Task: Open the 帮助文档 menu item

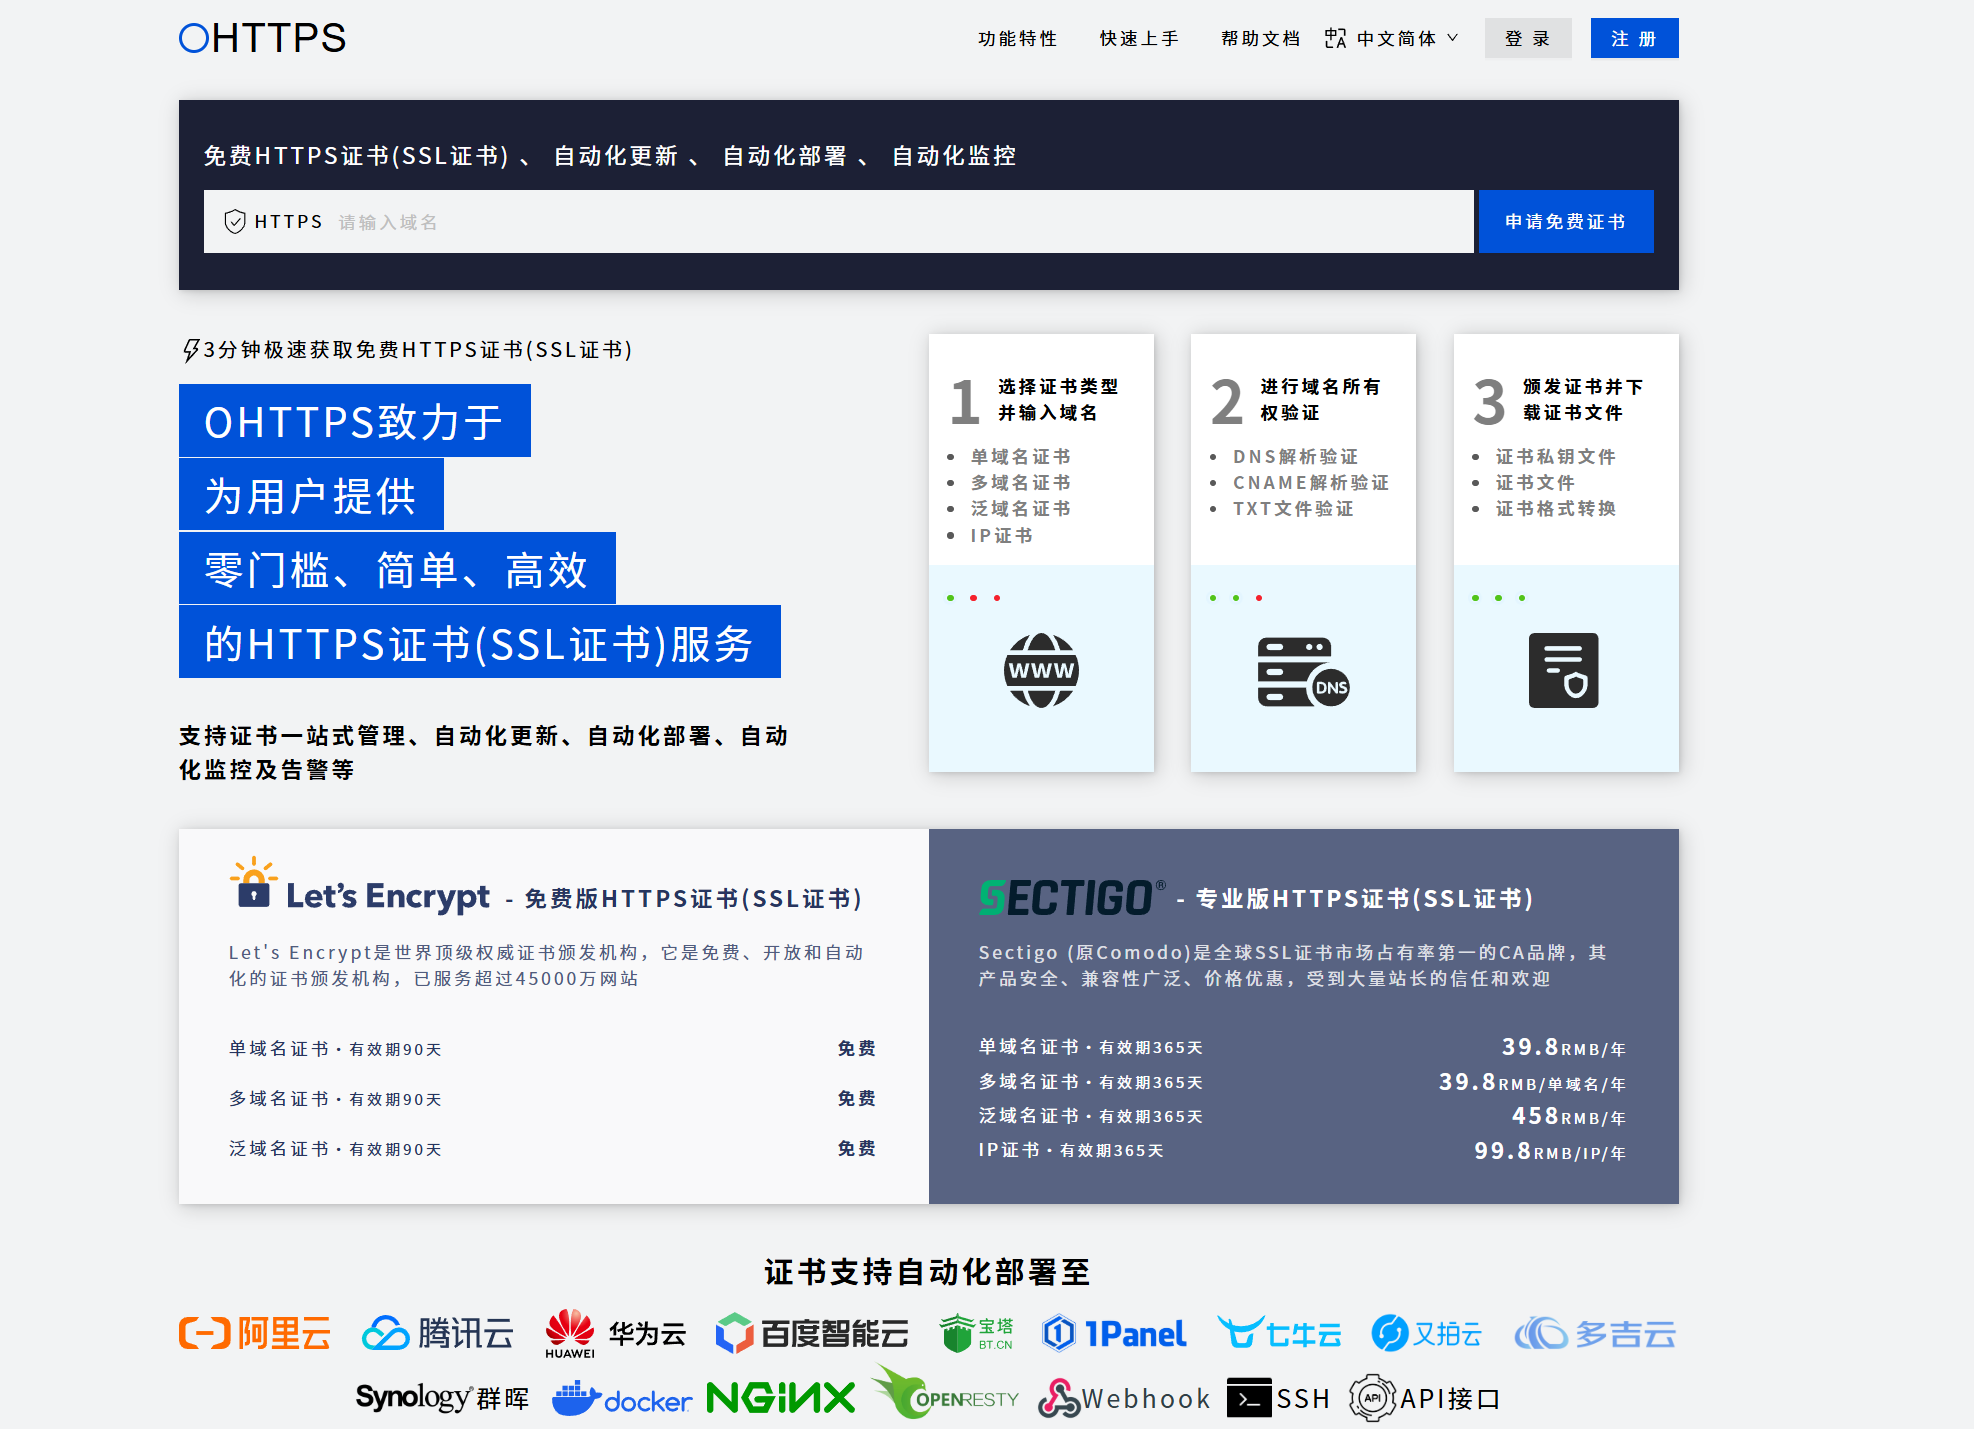Action: (1260, 38)
